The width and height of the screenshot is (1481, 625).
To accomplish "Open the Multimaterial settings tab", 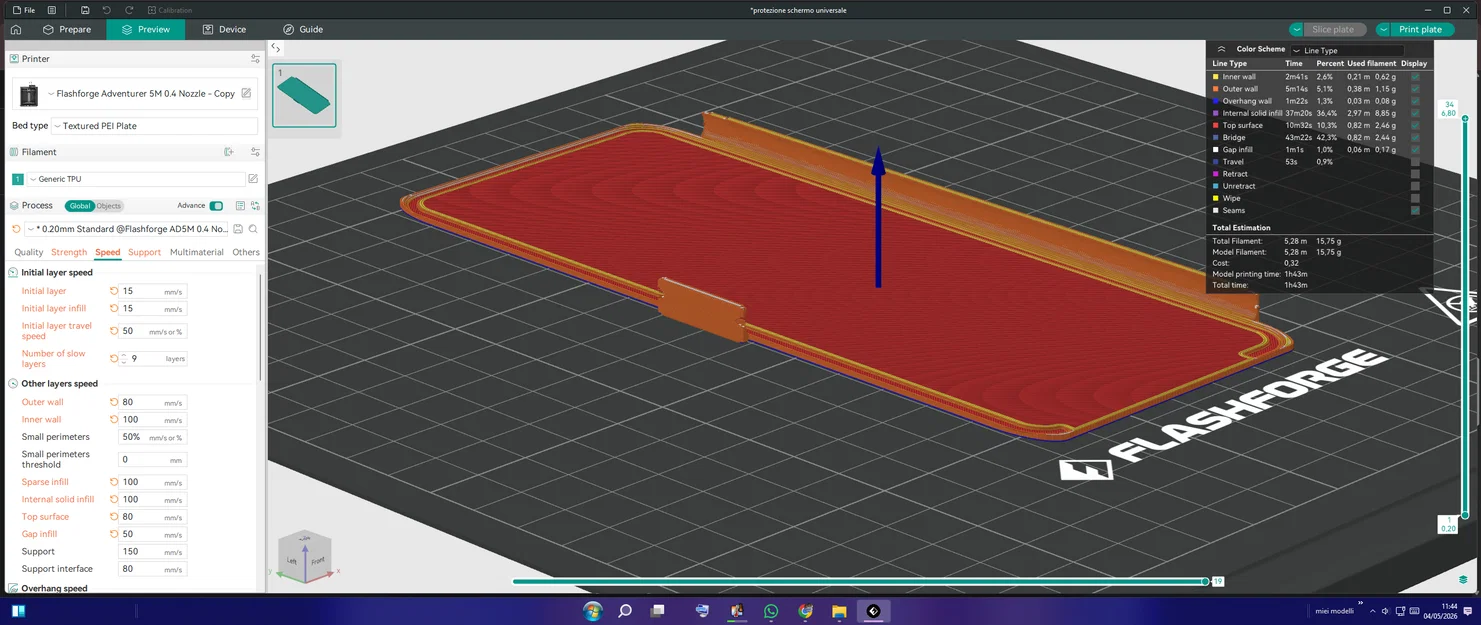I will [197, 252].
